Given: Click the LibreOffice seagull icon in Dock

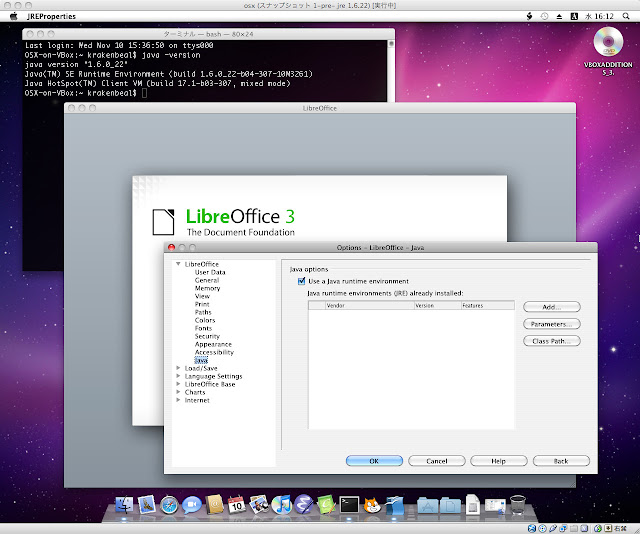Looking at the screenshot, I should click(x=394, y=505).
